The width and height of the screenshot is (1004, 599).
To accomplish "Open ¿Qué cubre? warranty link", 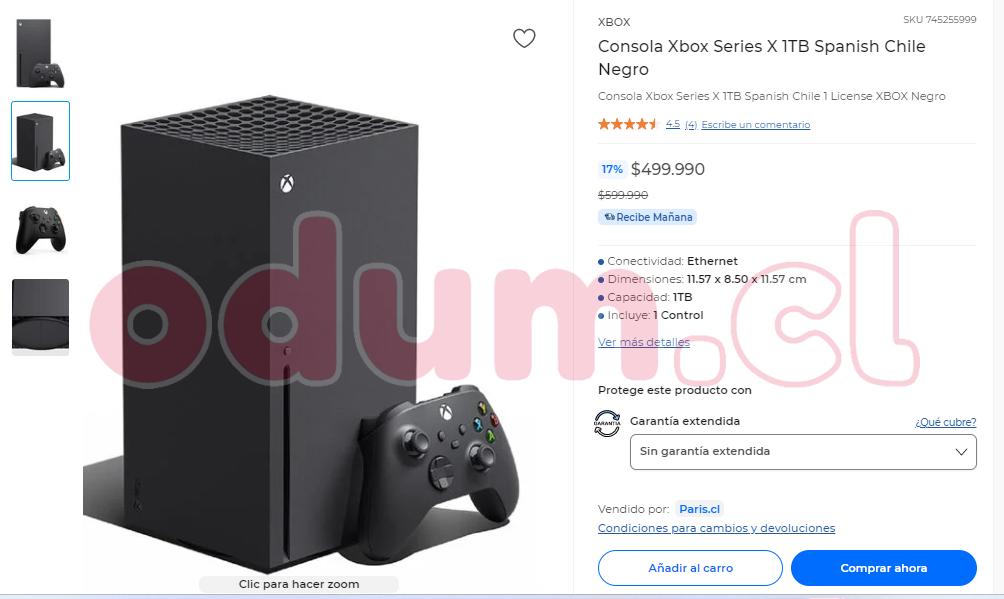I will coord(946,422).
